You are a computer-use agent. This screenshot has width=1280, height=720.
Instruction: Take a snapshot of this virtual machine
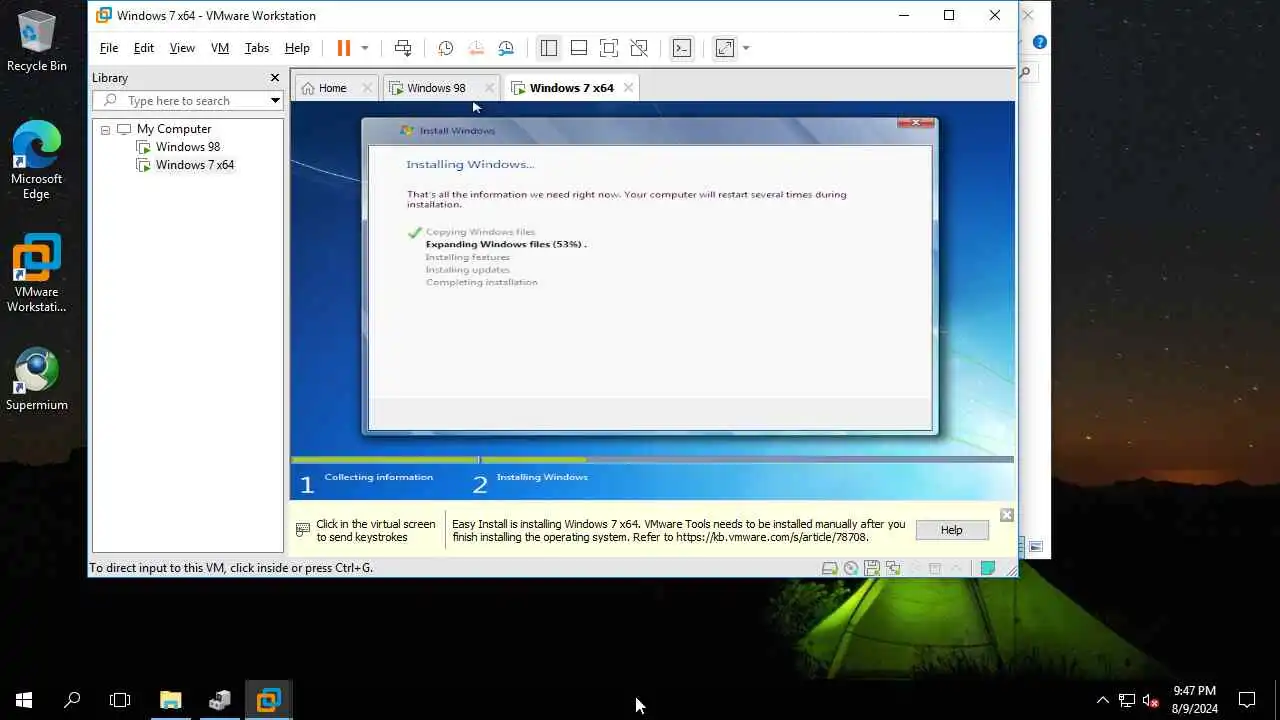446,48
